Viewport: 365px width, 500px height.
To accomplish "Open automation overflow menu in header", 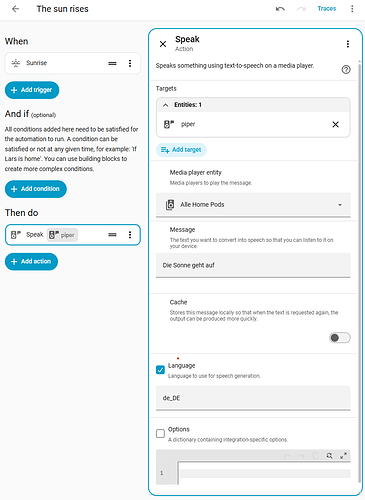I will click(x=352, y=9).
